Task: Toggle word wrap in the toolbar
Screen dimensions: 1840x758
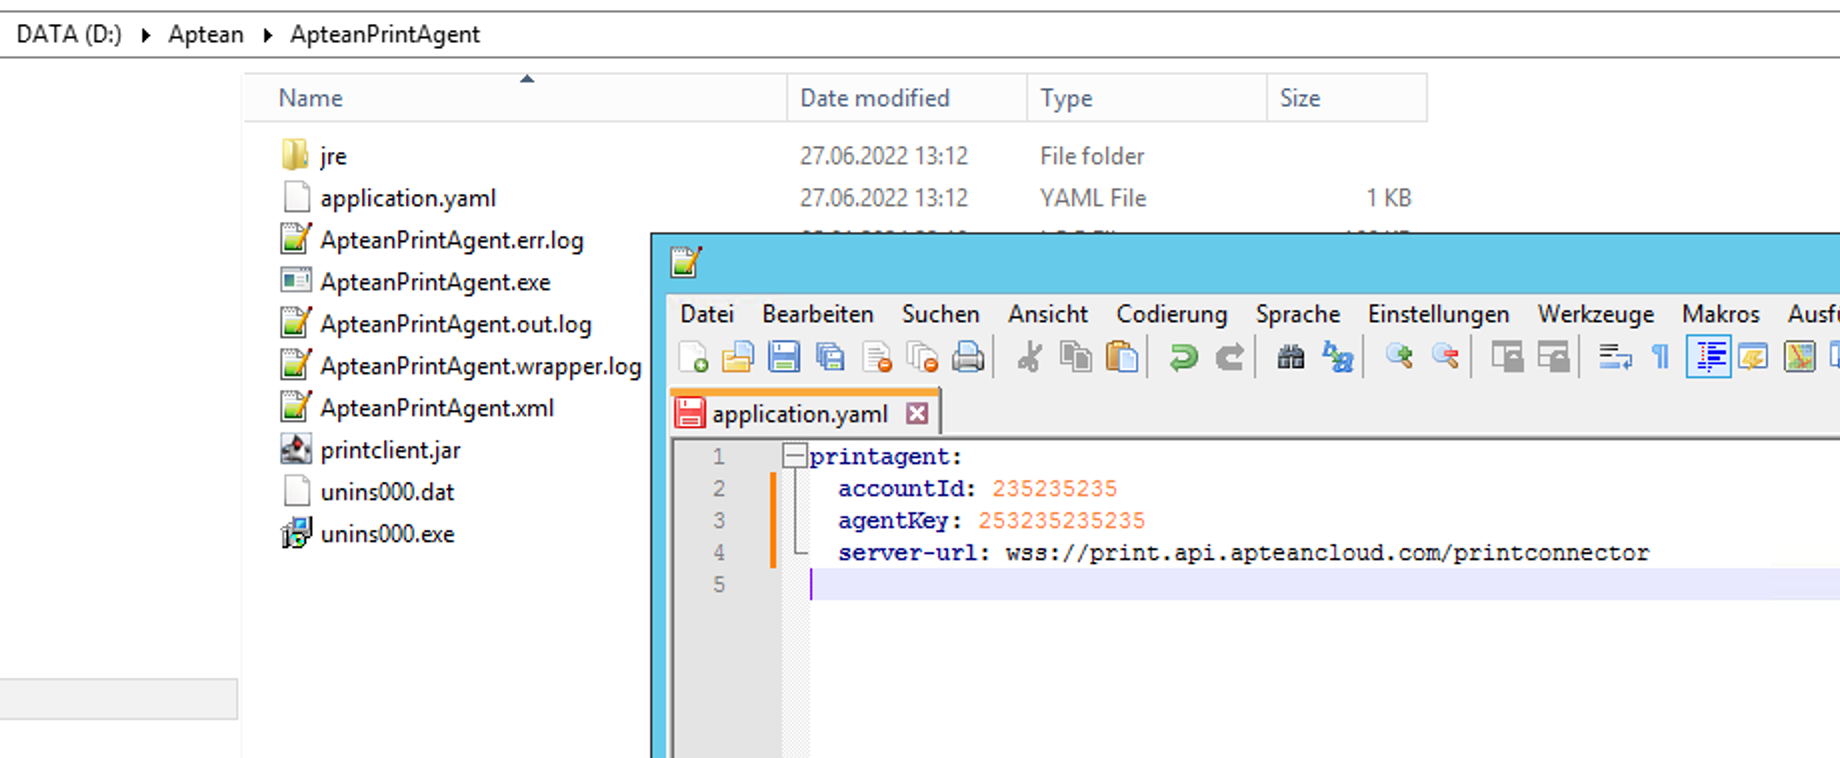Action: (1615, 357)
